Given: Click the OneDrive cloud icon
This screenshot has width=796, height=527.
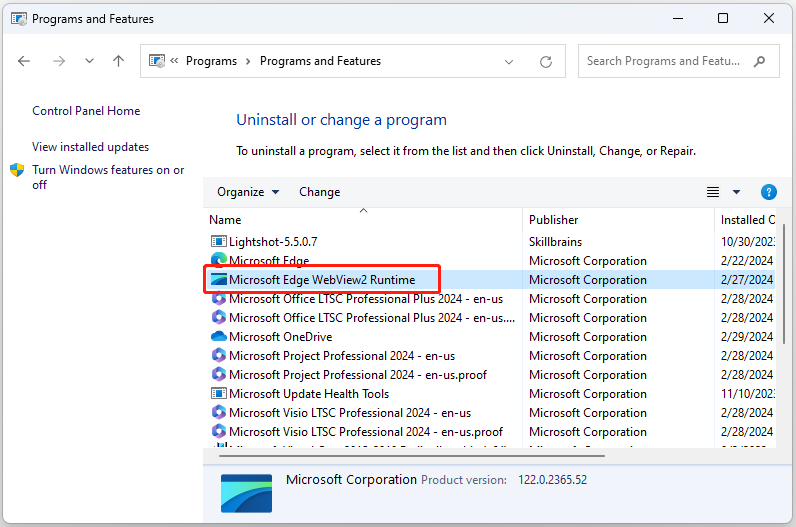Looking at the screenshot, I should click(x=219, y=336).
